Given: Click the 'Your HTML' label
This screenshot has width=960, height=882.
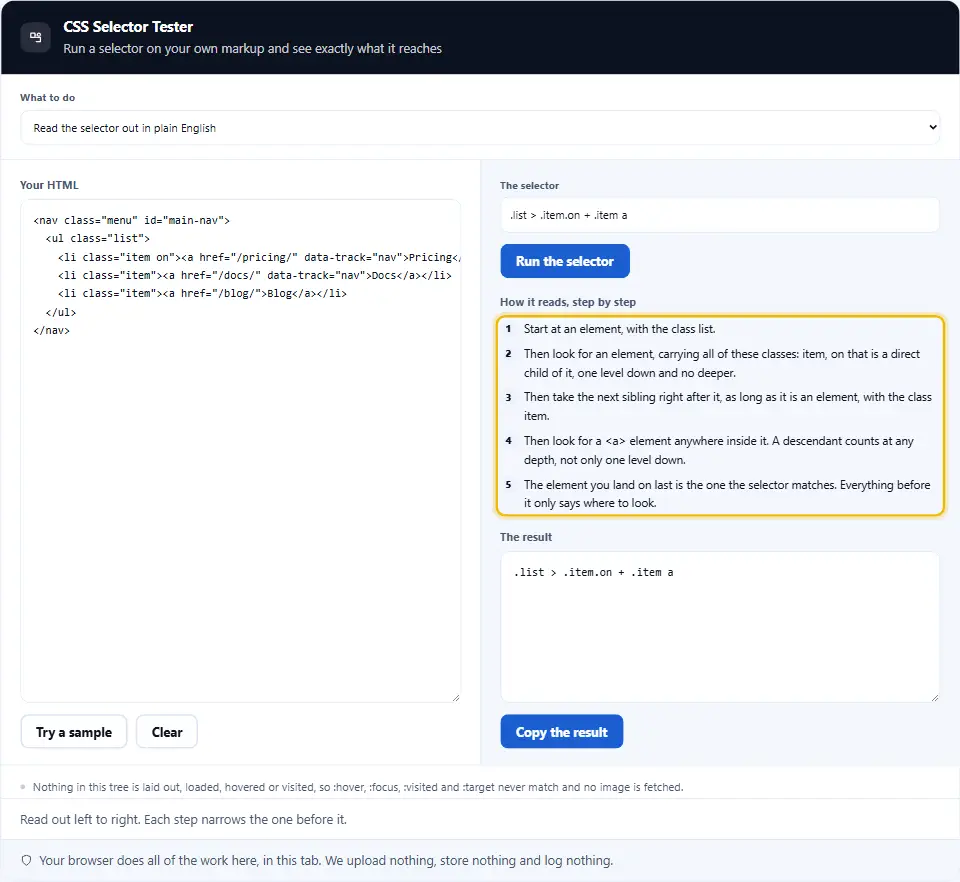Looking at the screenshot, I should 49,185.
